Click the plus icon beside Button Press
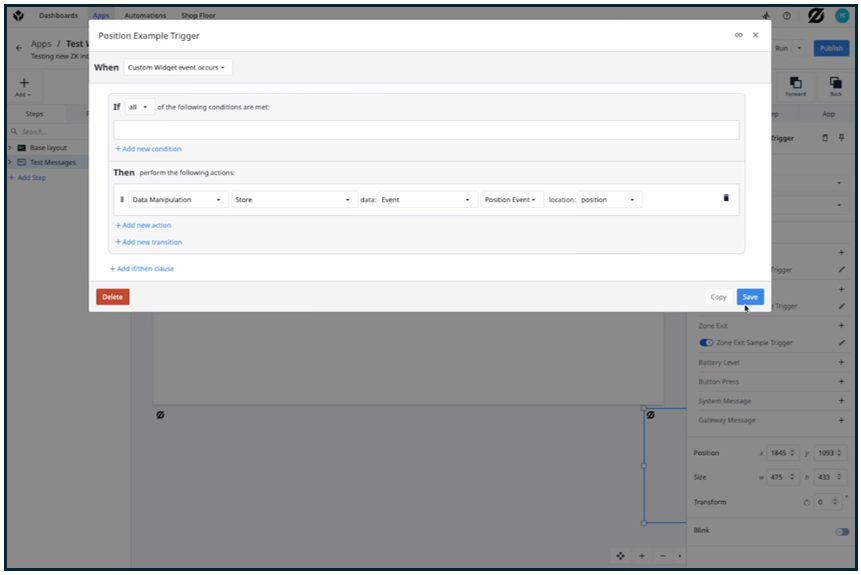Viewport: 861px width, 575px height. tap(841, 382)
